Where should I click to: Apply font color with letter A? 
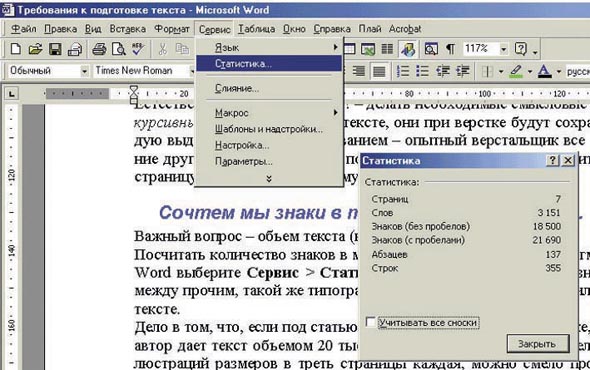[x=544, y=71]
